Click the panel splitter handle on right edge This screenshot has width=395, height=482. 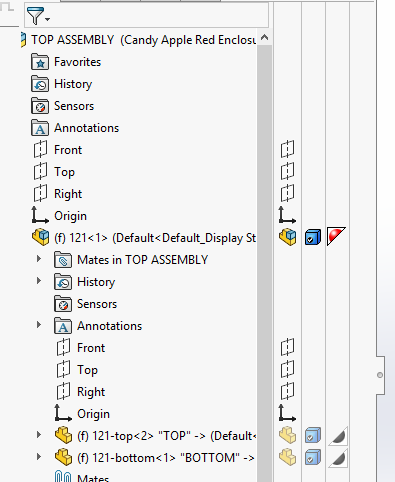380,375
